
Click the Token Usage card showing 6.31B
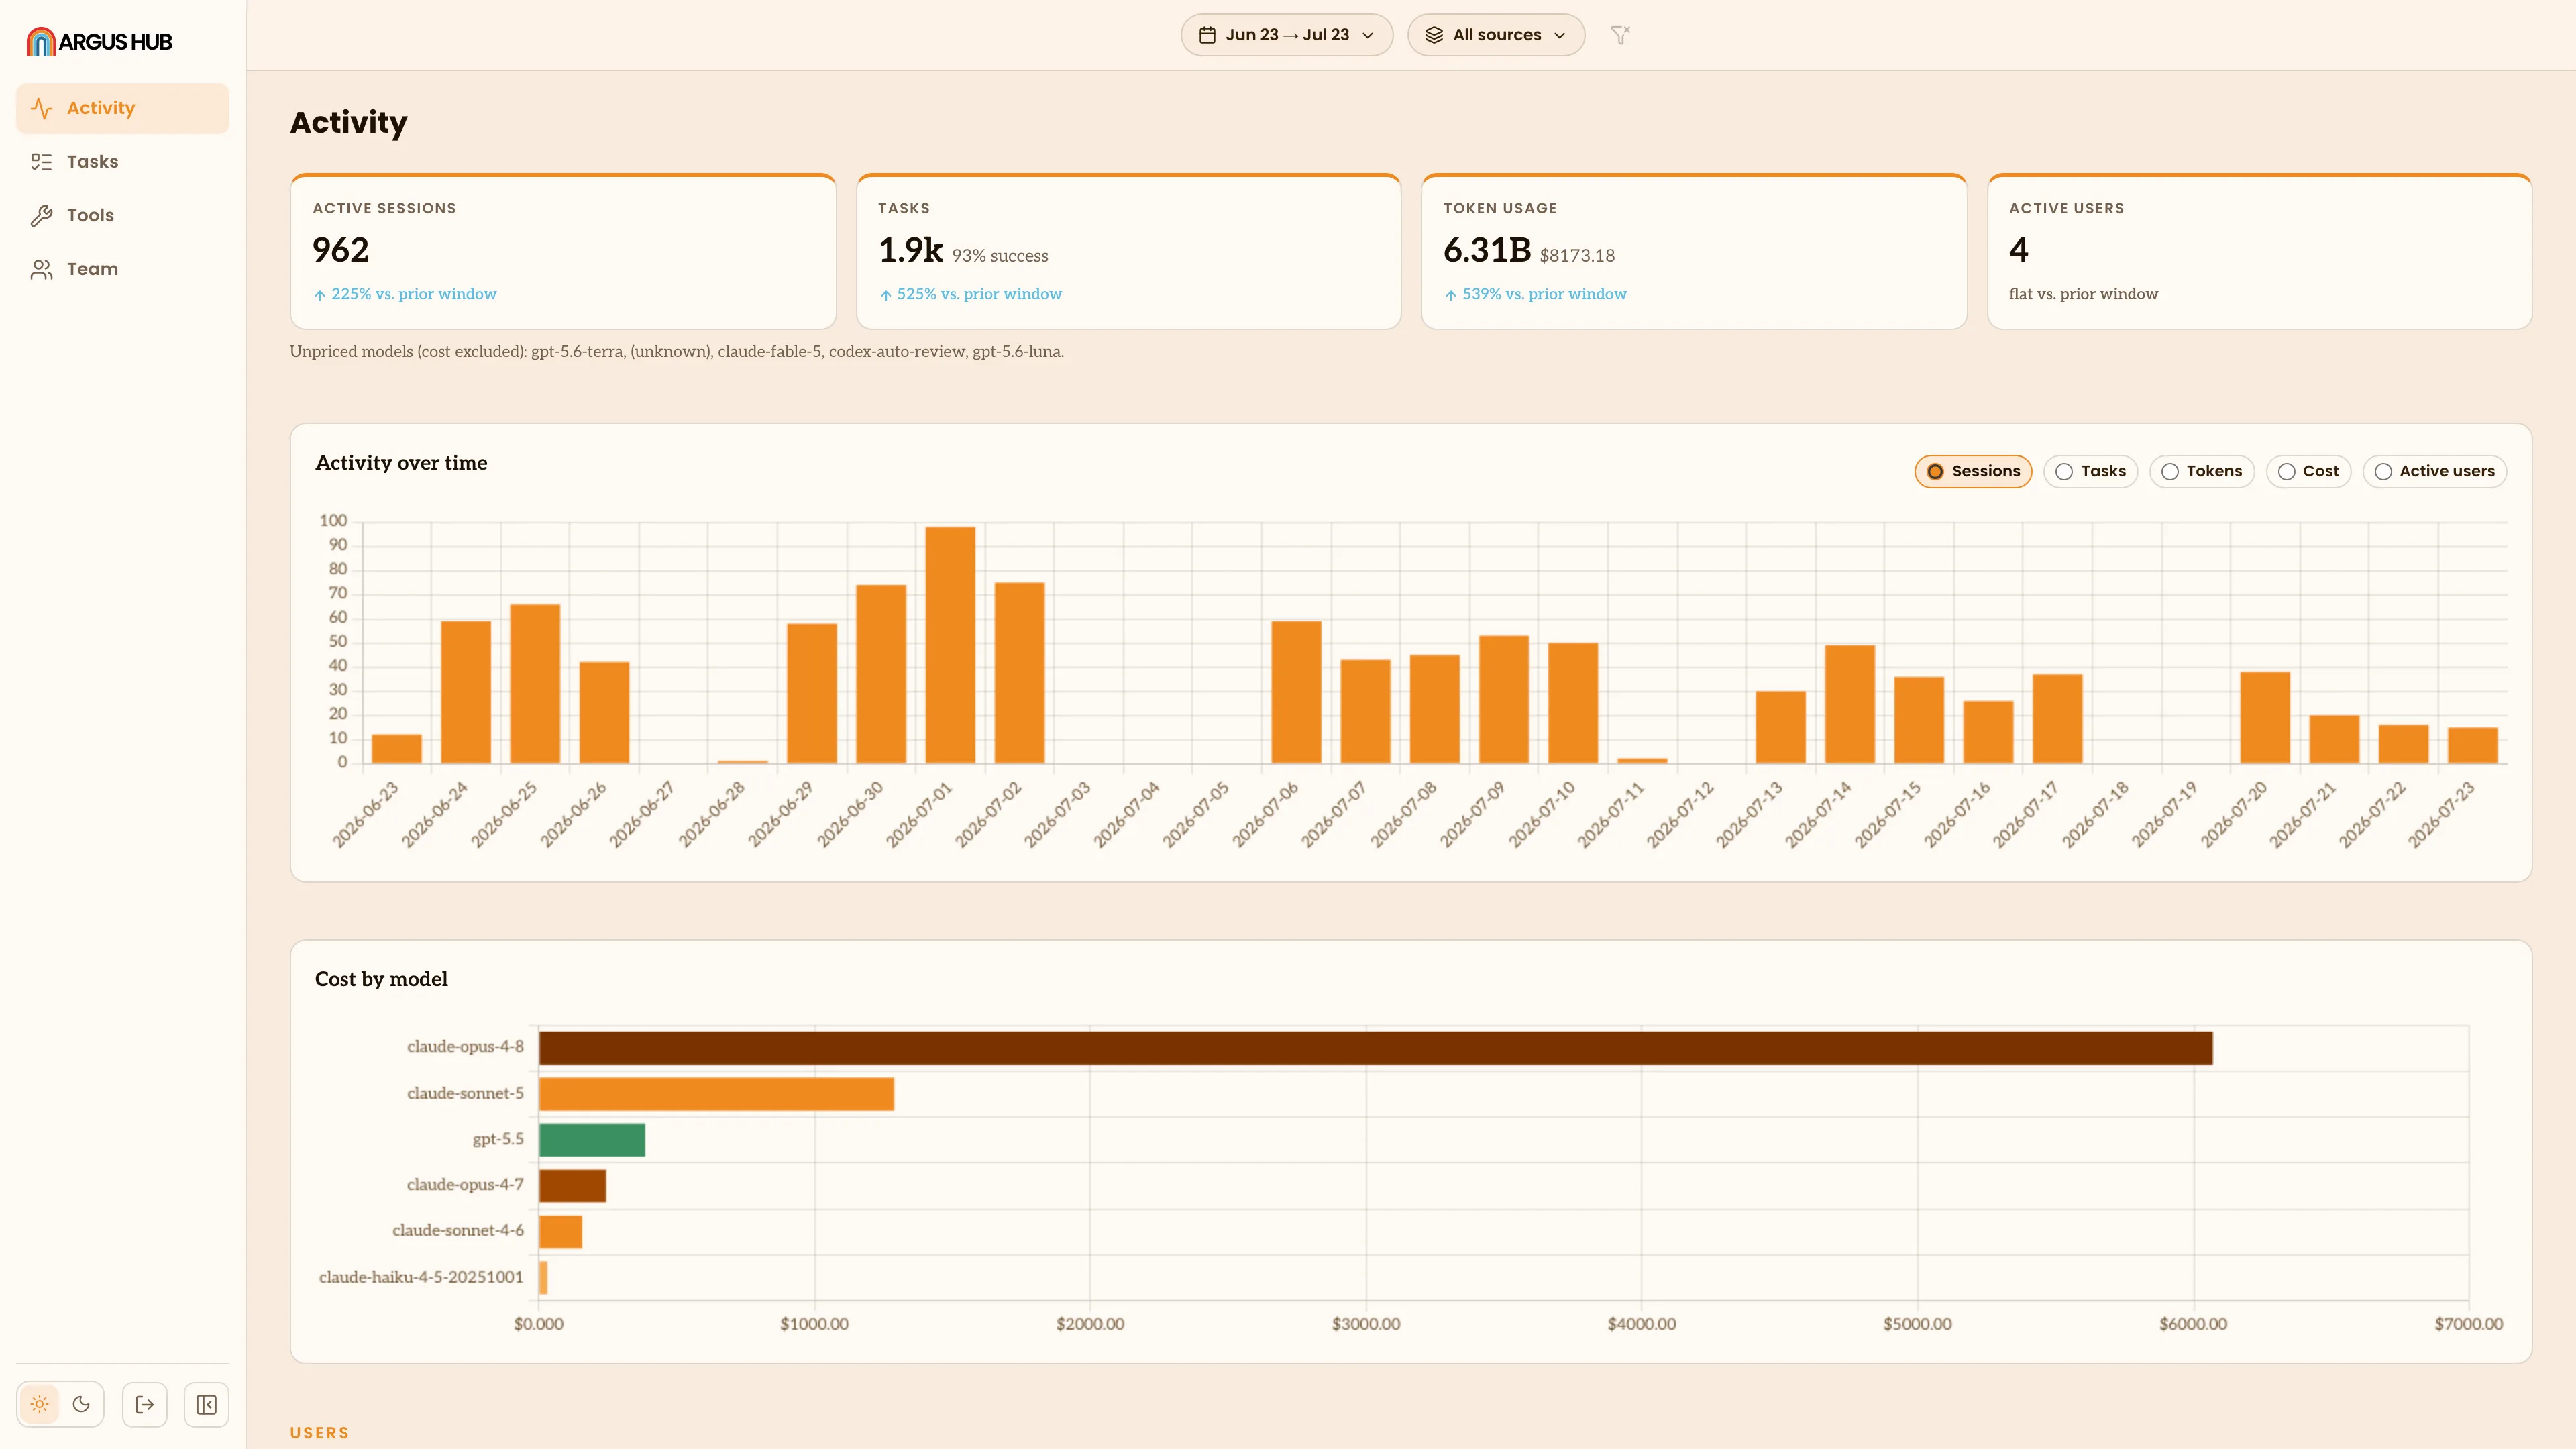(x=1694, y=252)
